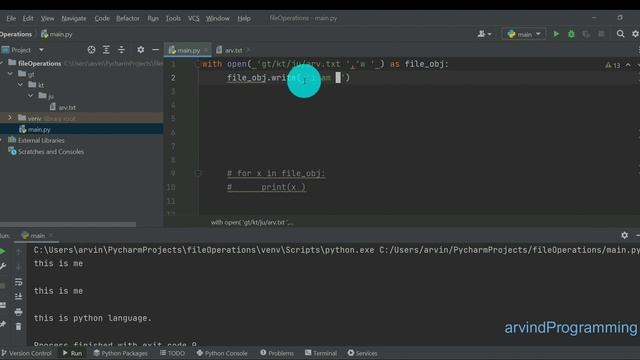Open the Navigate menu
The width and height of the screenshot is (640, 360).
[x=74, y=18]
